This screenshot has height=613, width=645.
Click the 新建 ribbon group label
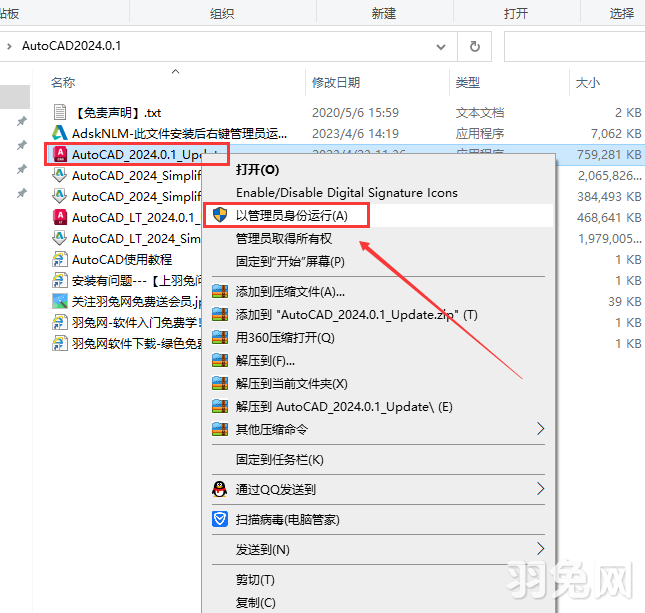click(x=383, y=13)
